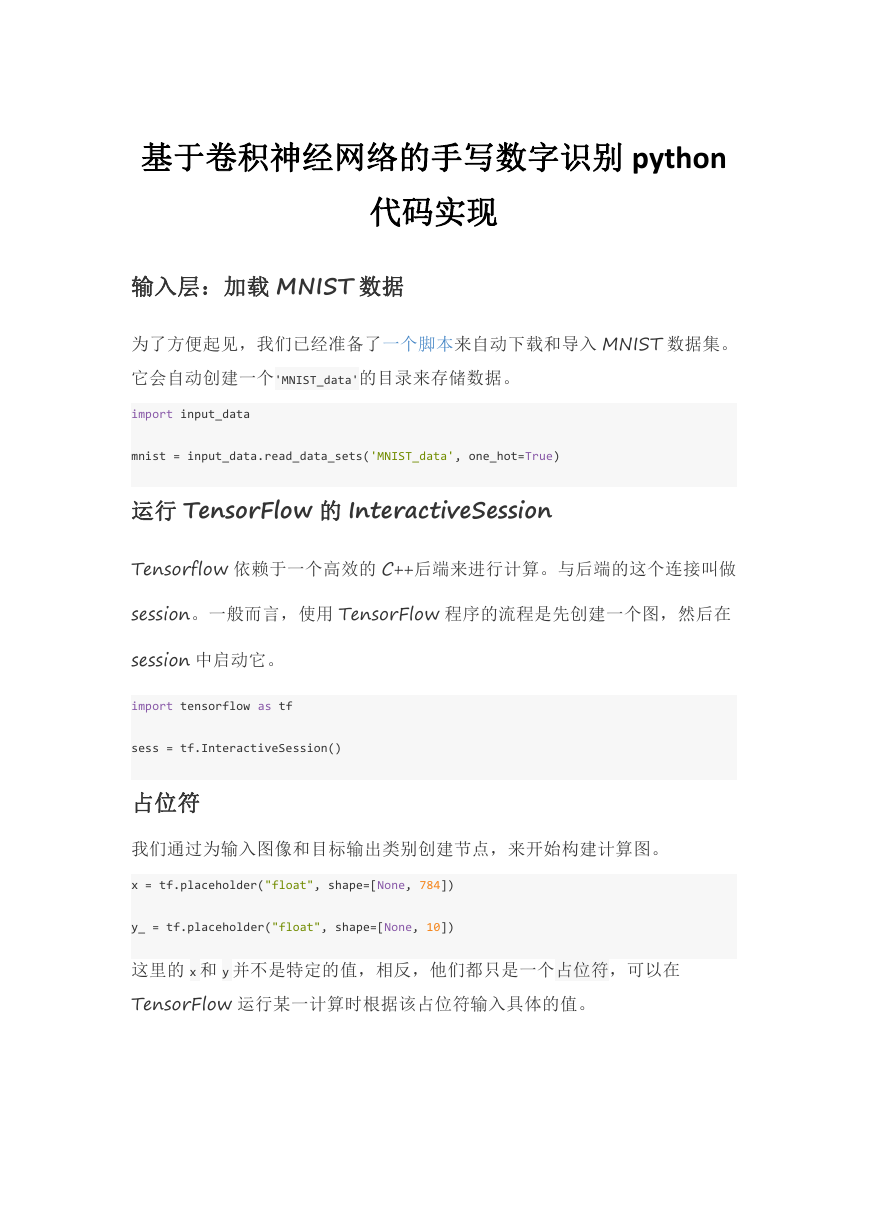Viewport: 869px width, 1228px height.
Task: Click the word "Tensorflow" starting the paragraph
Action: coord(180,569)
